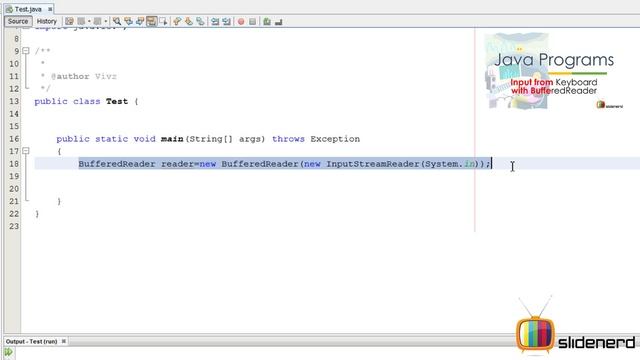Click the closing brace on line 22

pos(37,213)
